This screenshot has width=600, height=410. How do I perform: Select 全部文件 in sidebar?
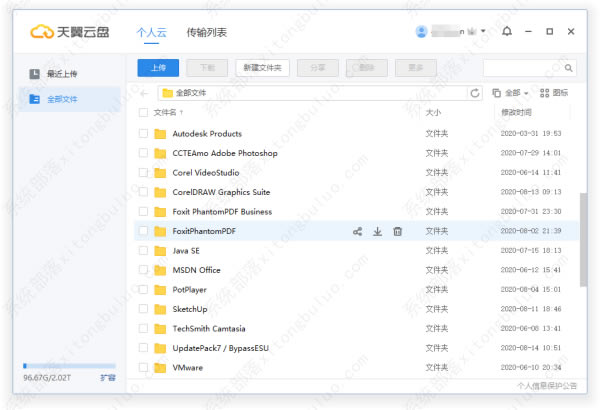point(70,100)
